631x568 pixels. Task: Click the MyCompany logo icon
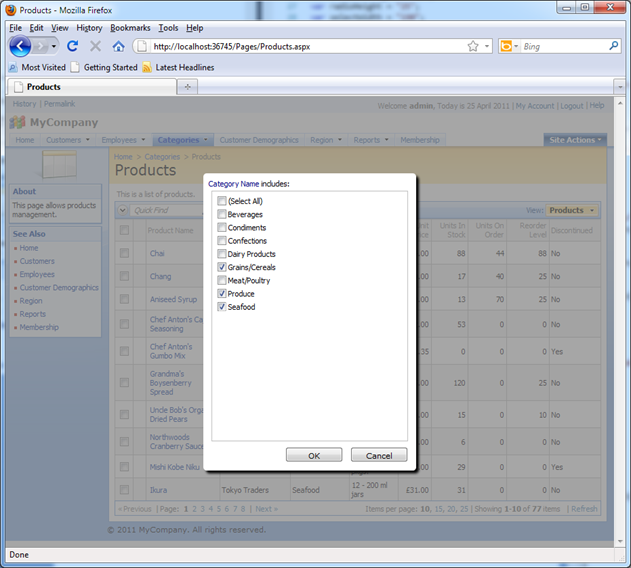click(x=17, y=122)
